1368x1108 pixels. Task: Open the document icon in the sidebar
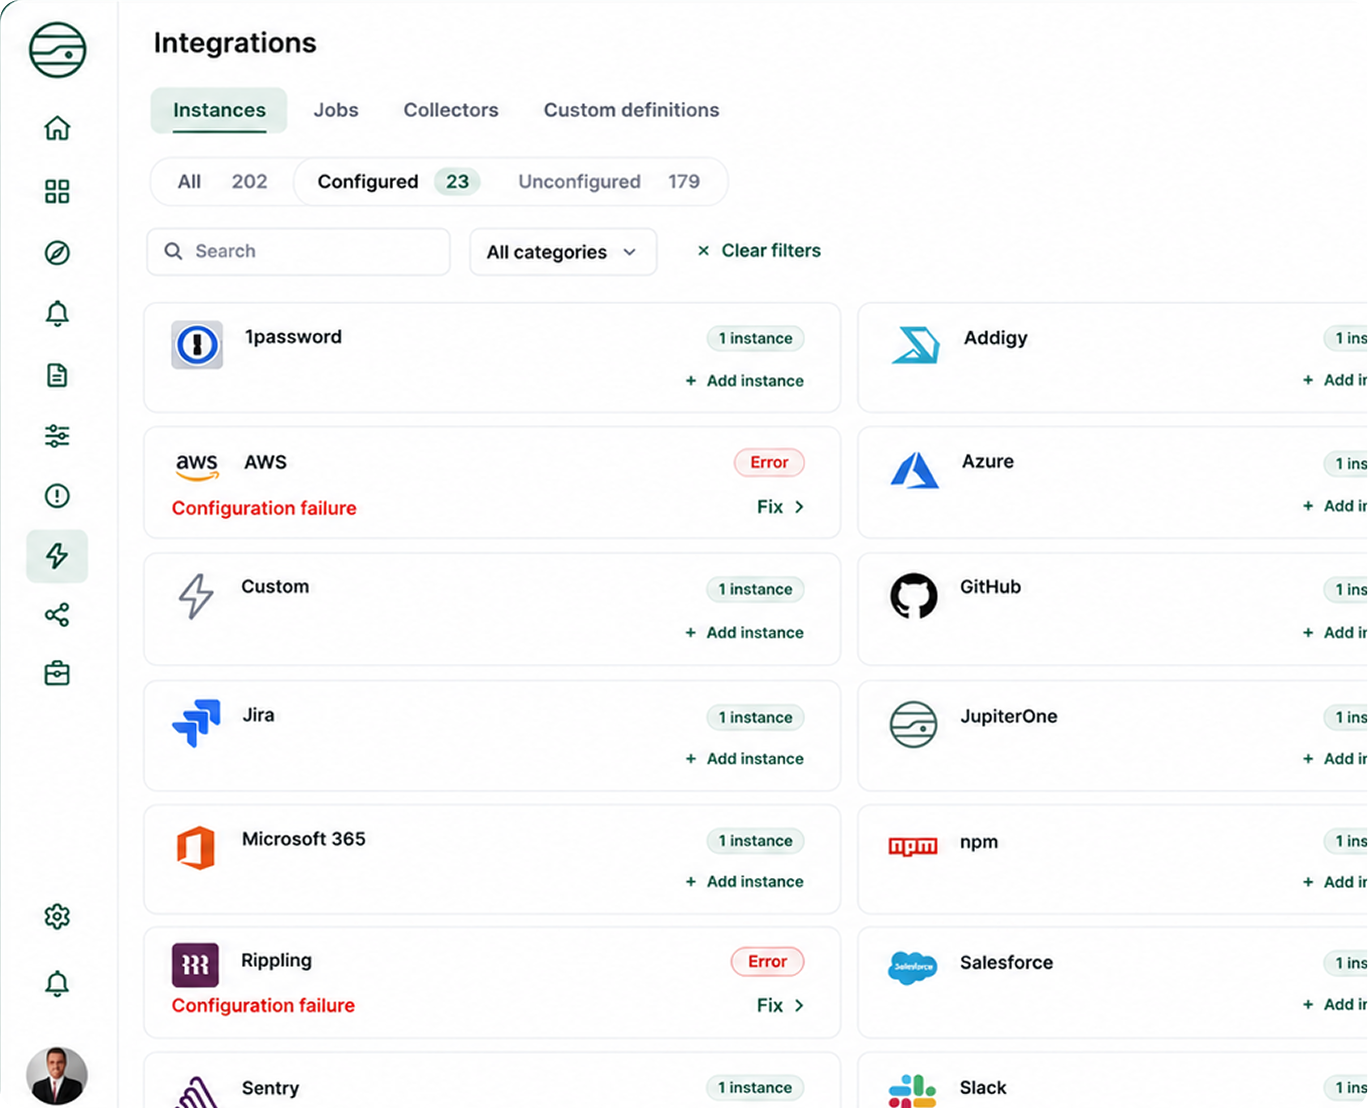(57, 375)
